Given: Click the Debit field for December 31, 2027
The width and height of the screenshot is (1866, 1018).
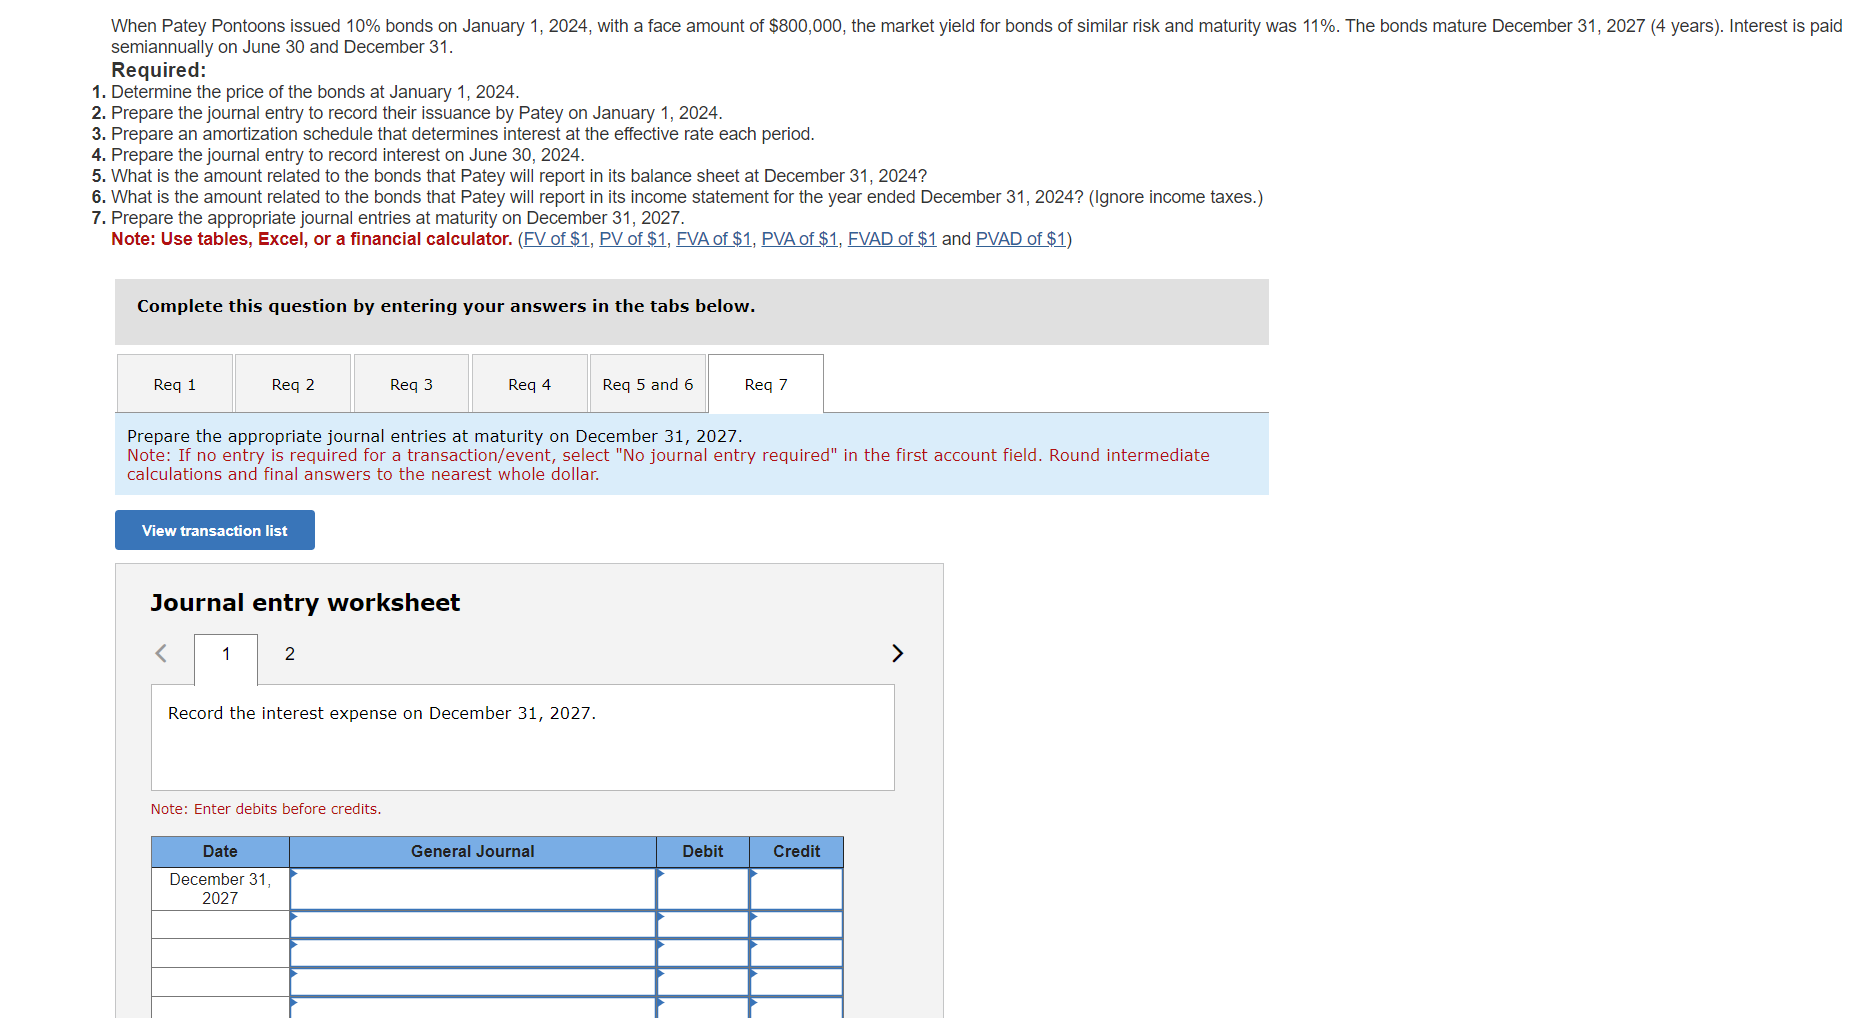Looking at the screenshot, I should click(x=703, y=889).
